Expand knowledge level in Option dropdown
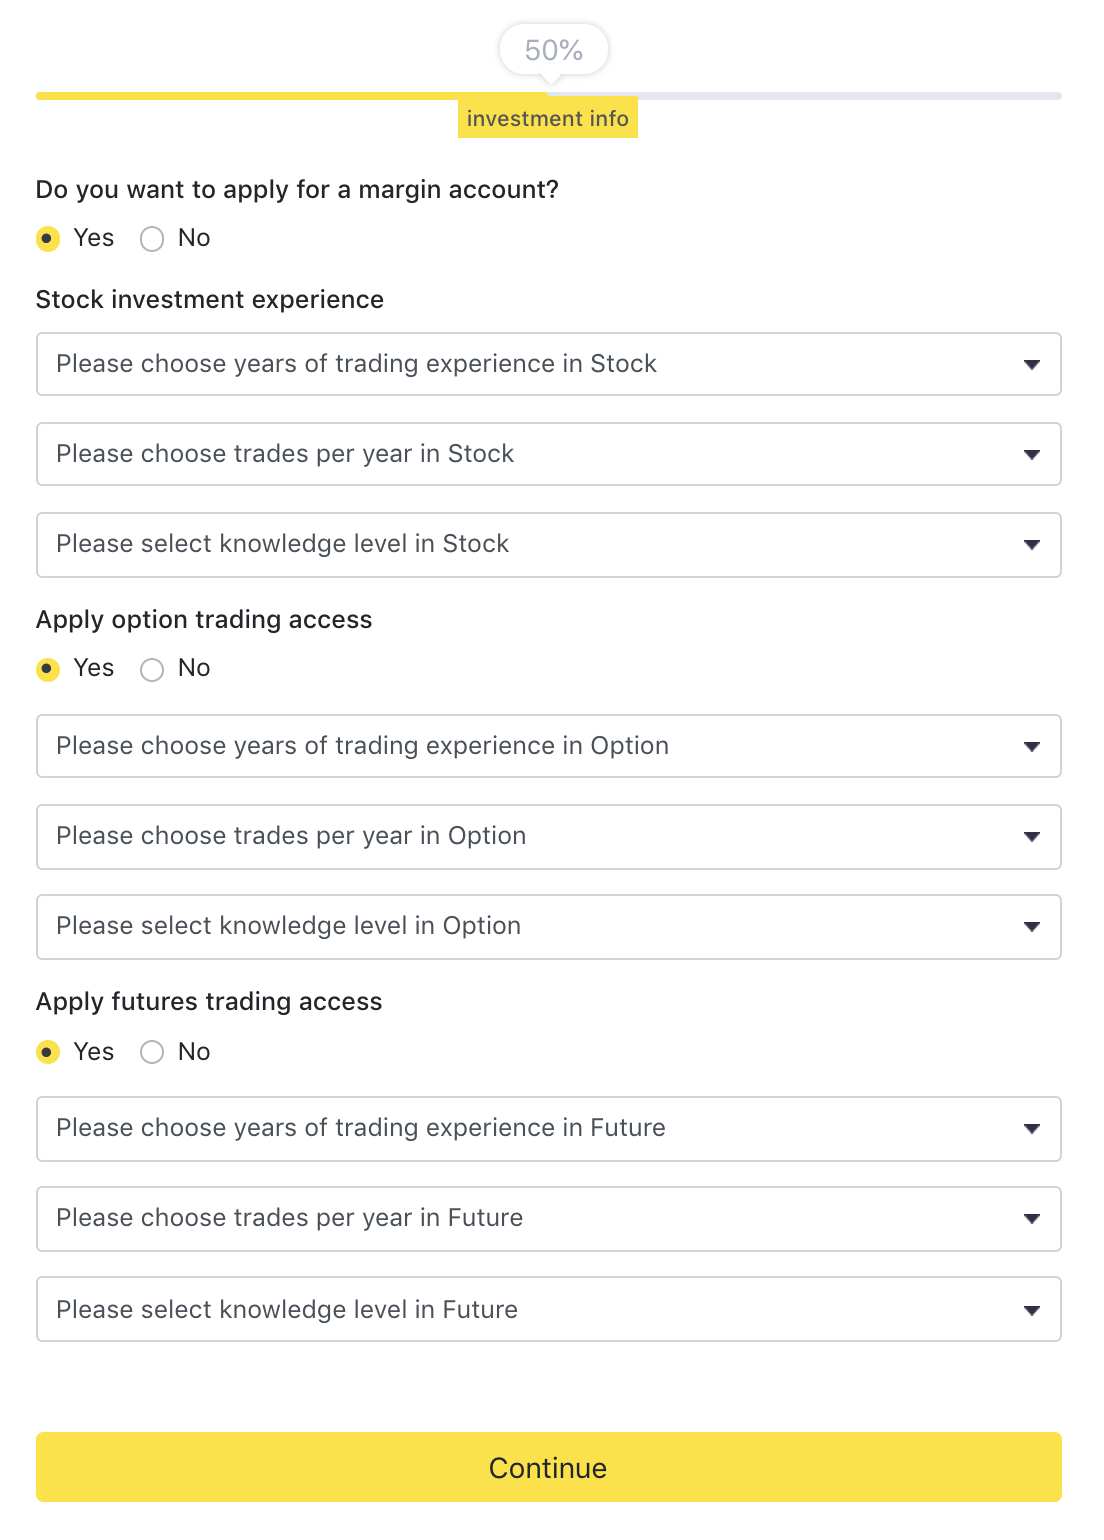The image size is (1104, 1540). coord(548,927)
